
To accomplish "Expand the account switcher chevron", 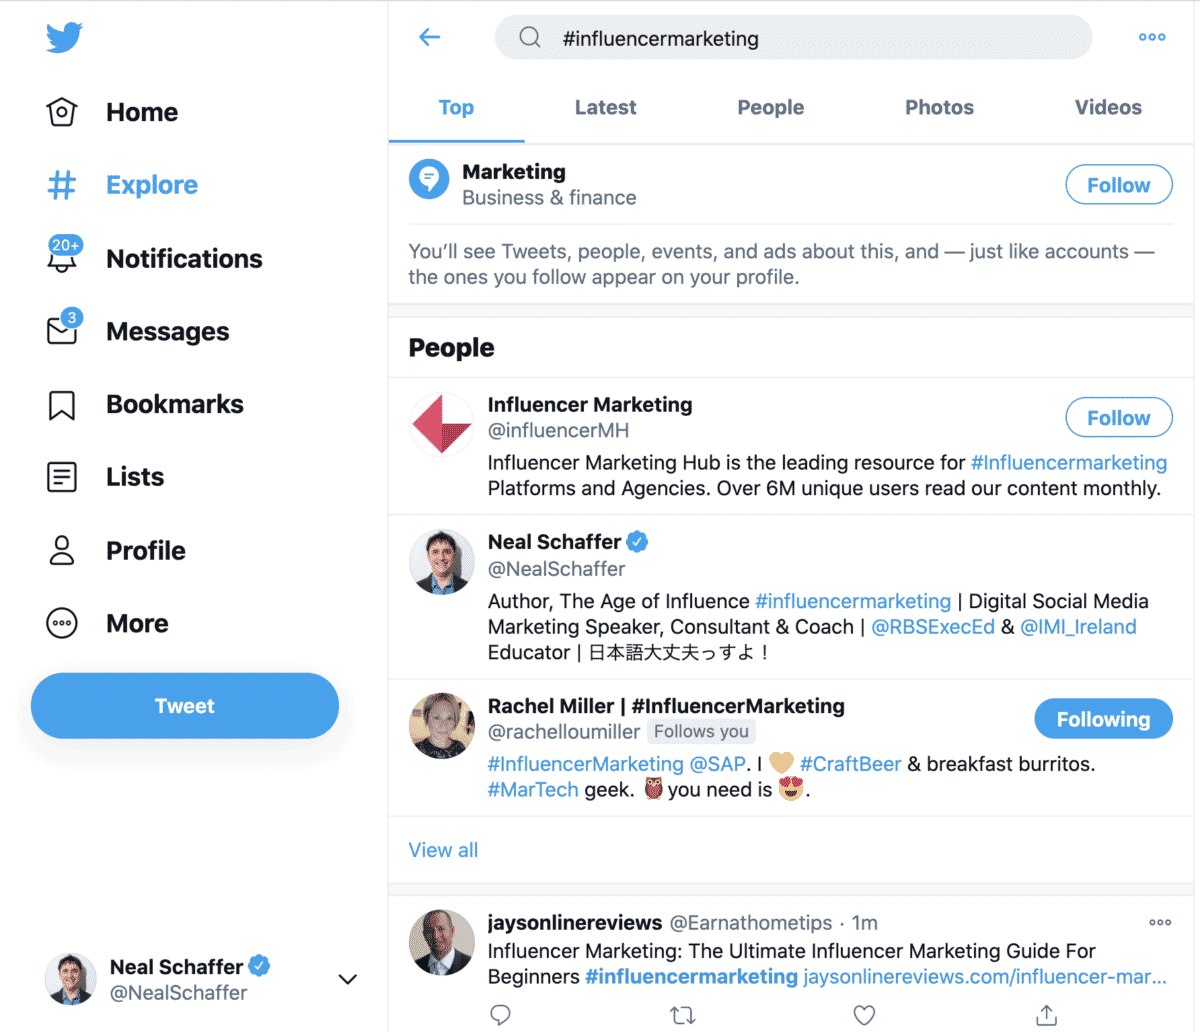I will click(347, 979).
